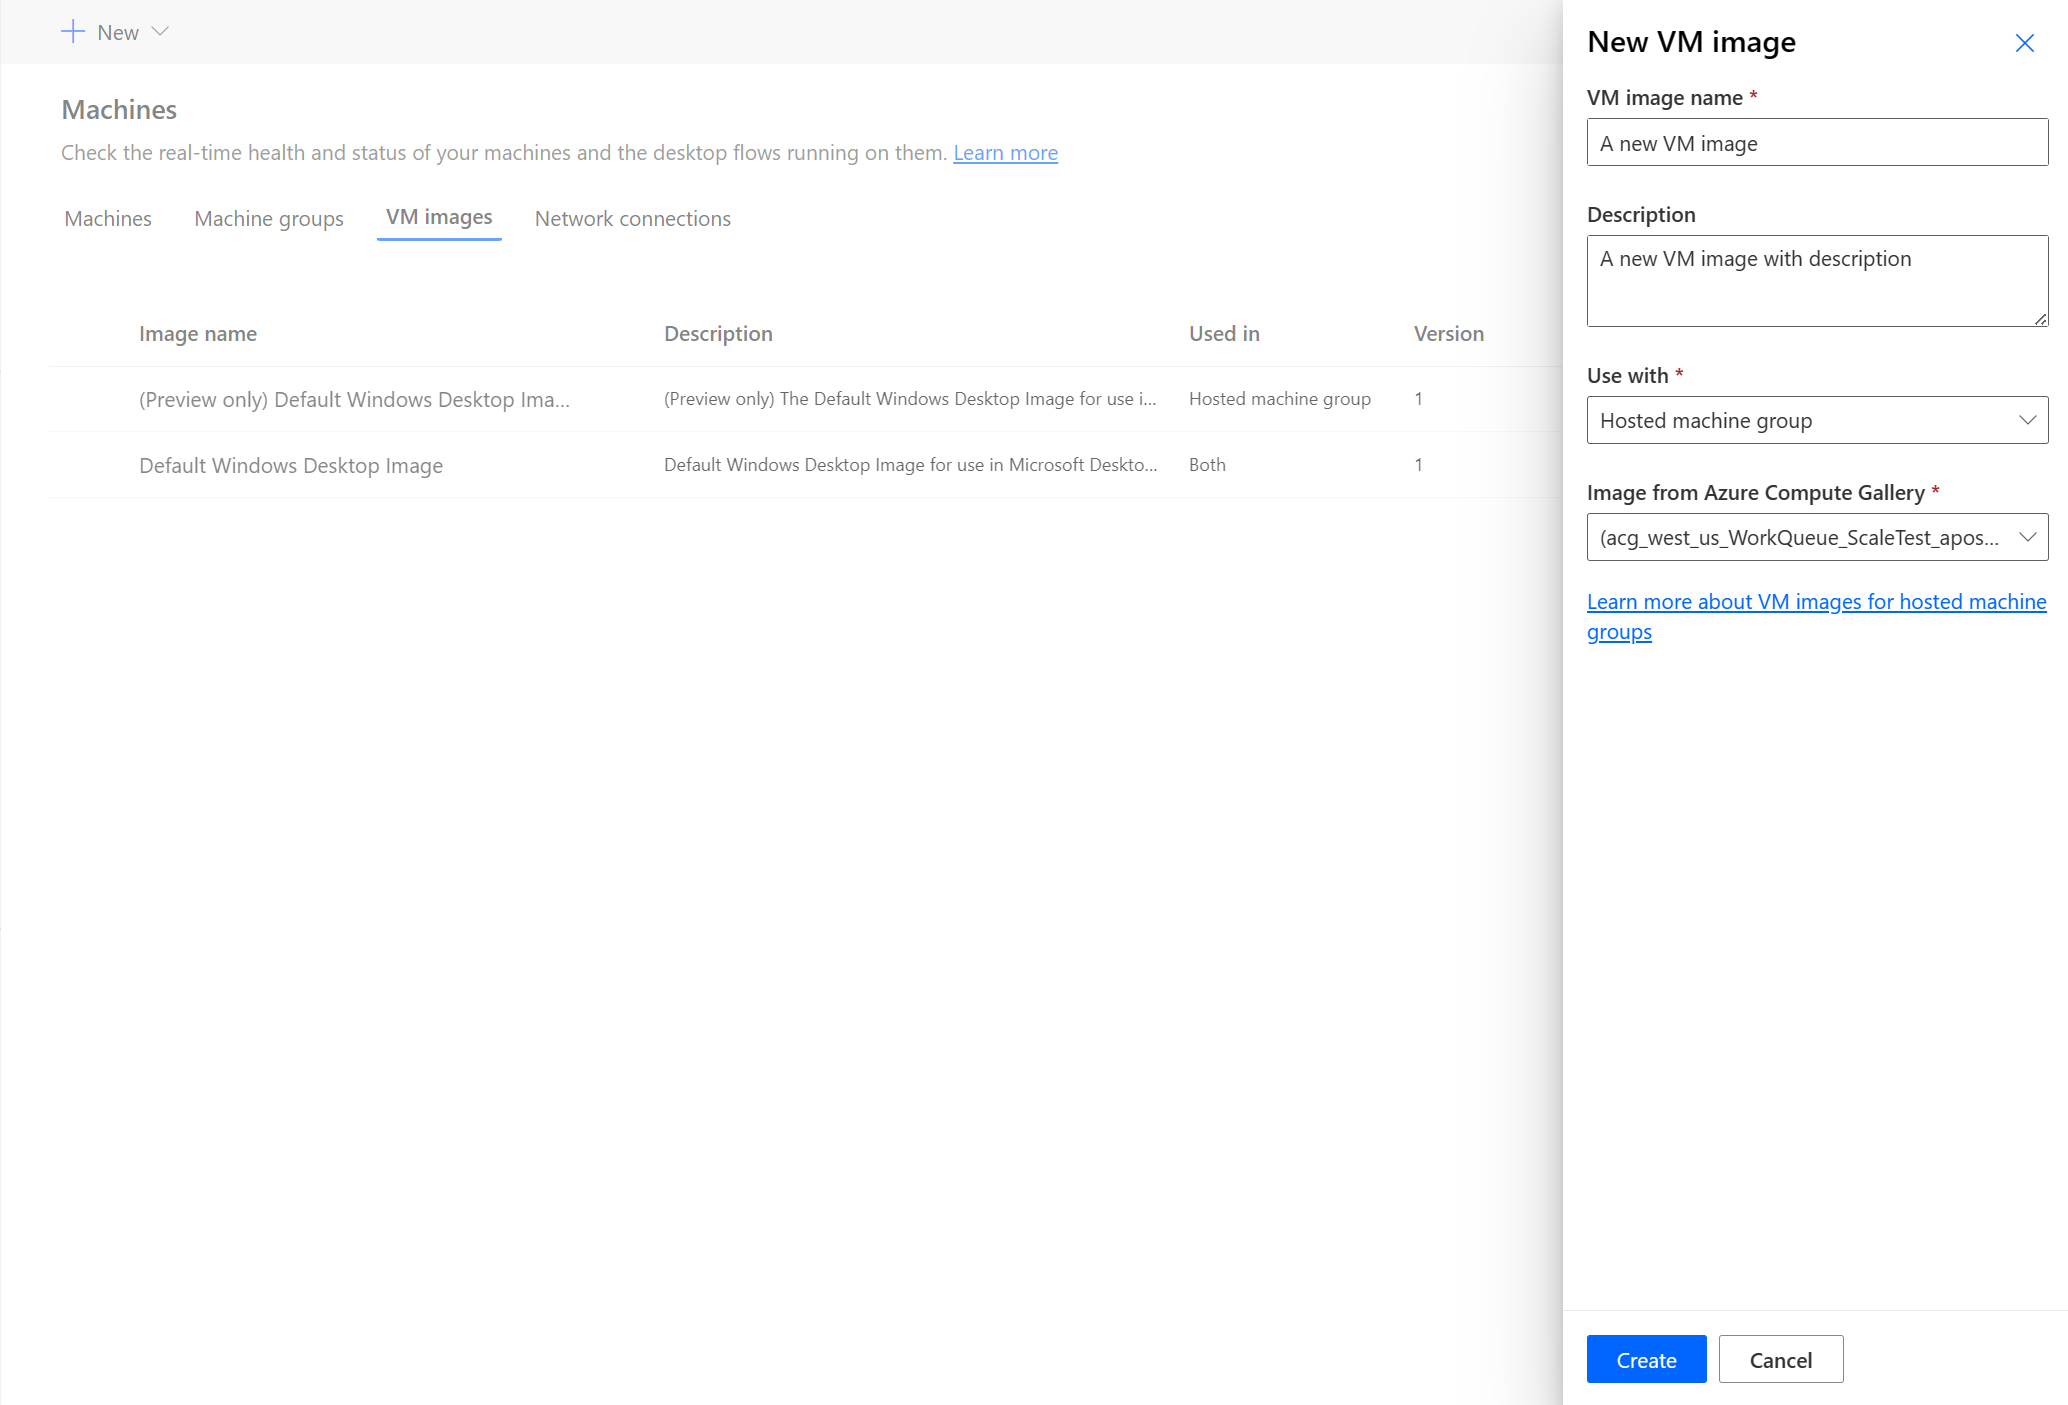This screenshot has height=1405, width=2068.
Task: Open the Network connections tab
Action: tap(632, 218)
